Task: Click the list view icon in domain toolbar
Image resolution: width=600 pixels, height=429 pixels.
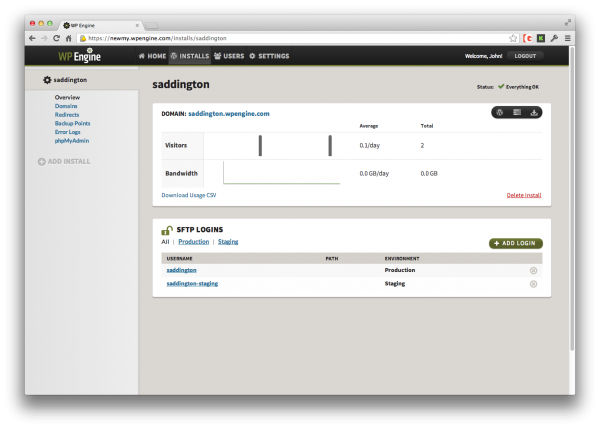Action: point(517,113)
